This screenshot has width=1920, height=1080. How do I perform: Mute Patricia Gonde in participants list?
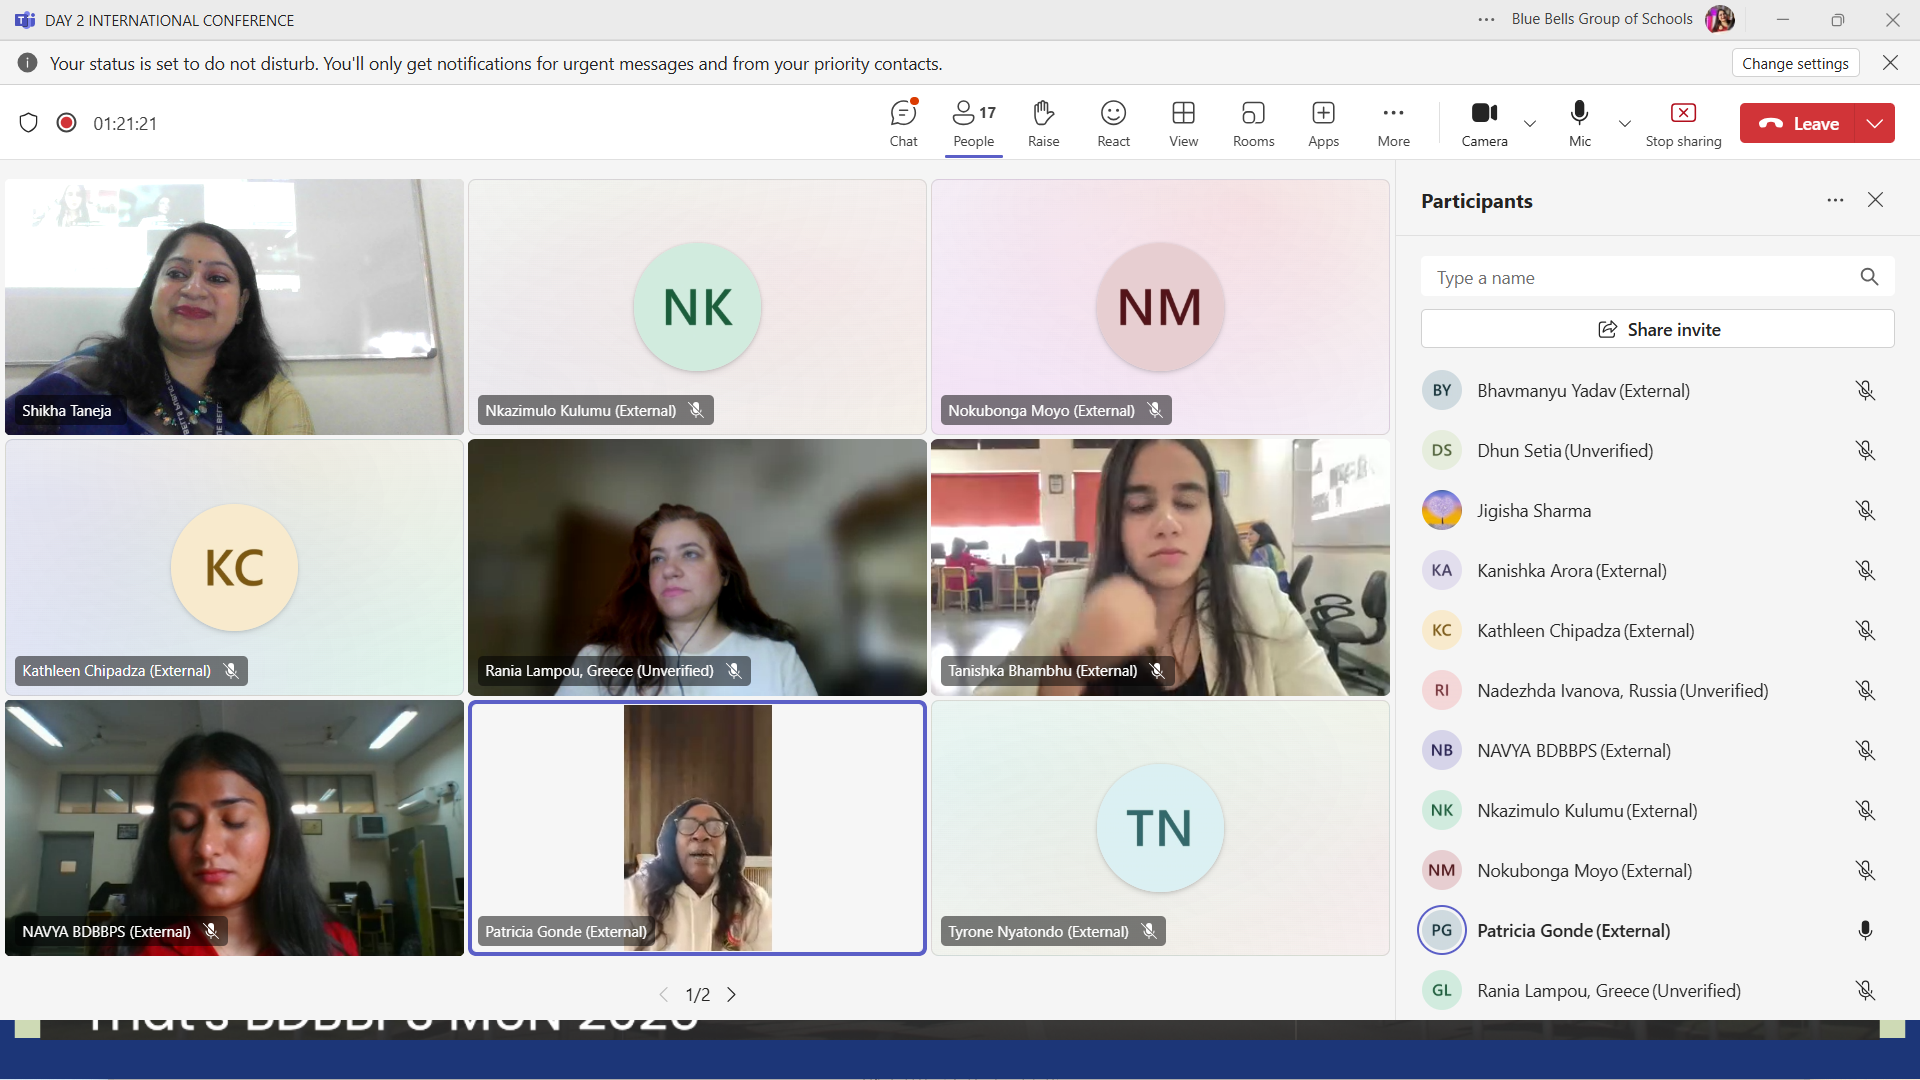point(1865,931)
